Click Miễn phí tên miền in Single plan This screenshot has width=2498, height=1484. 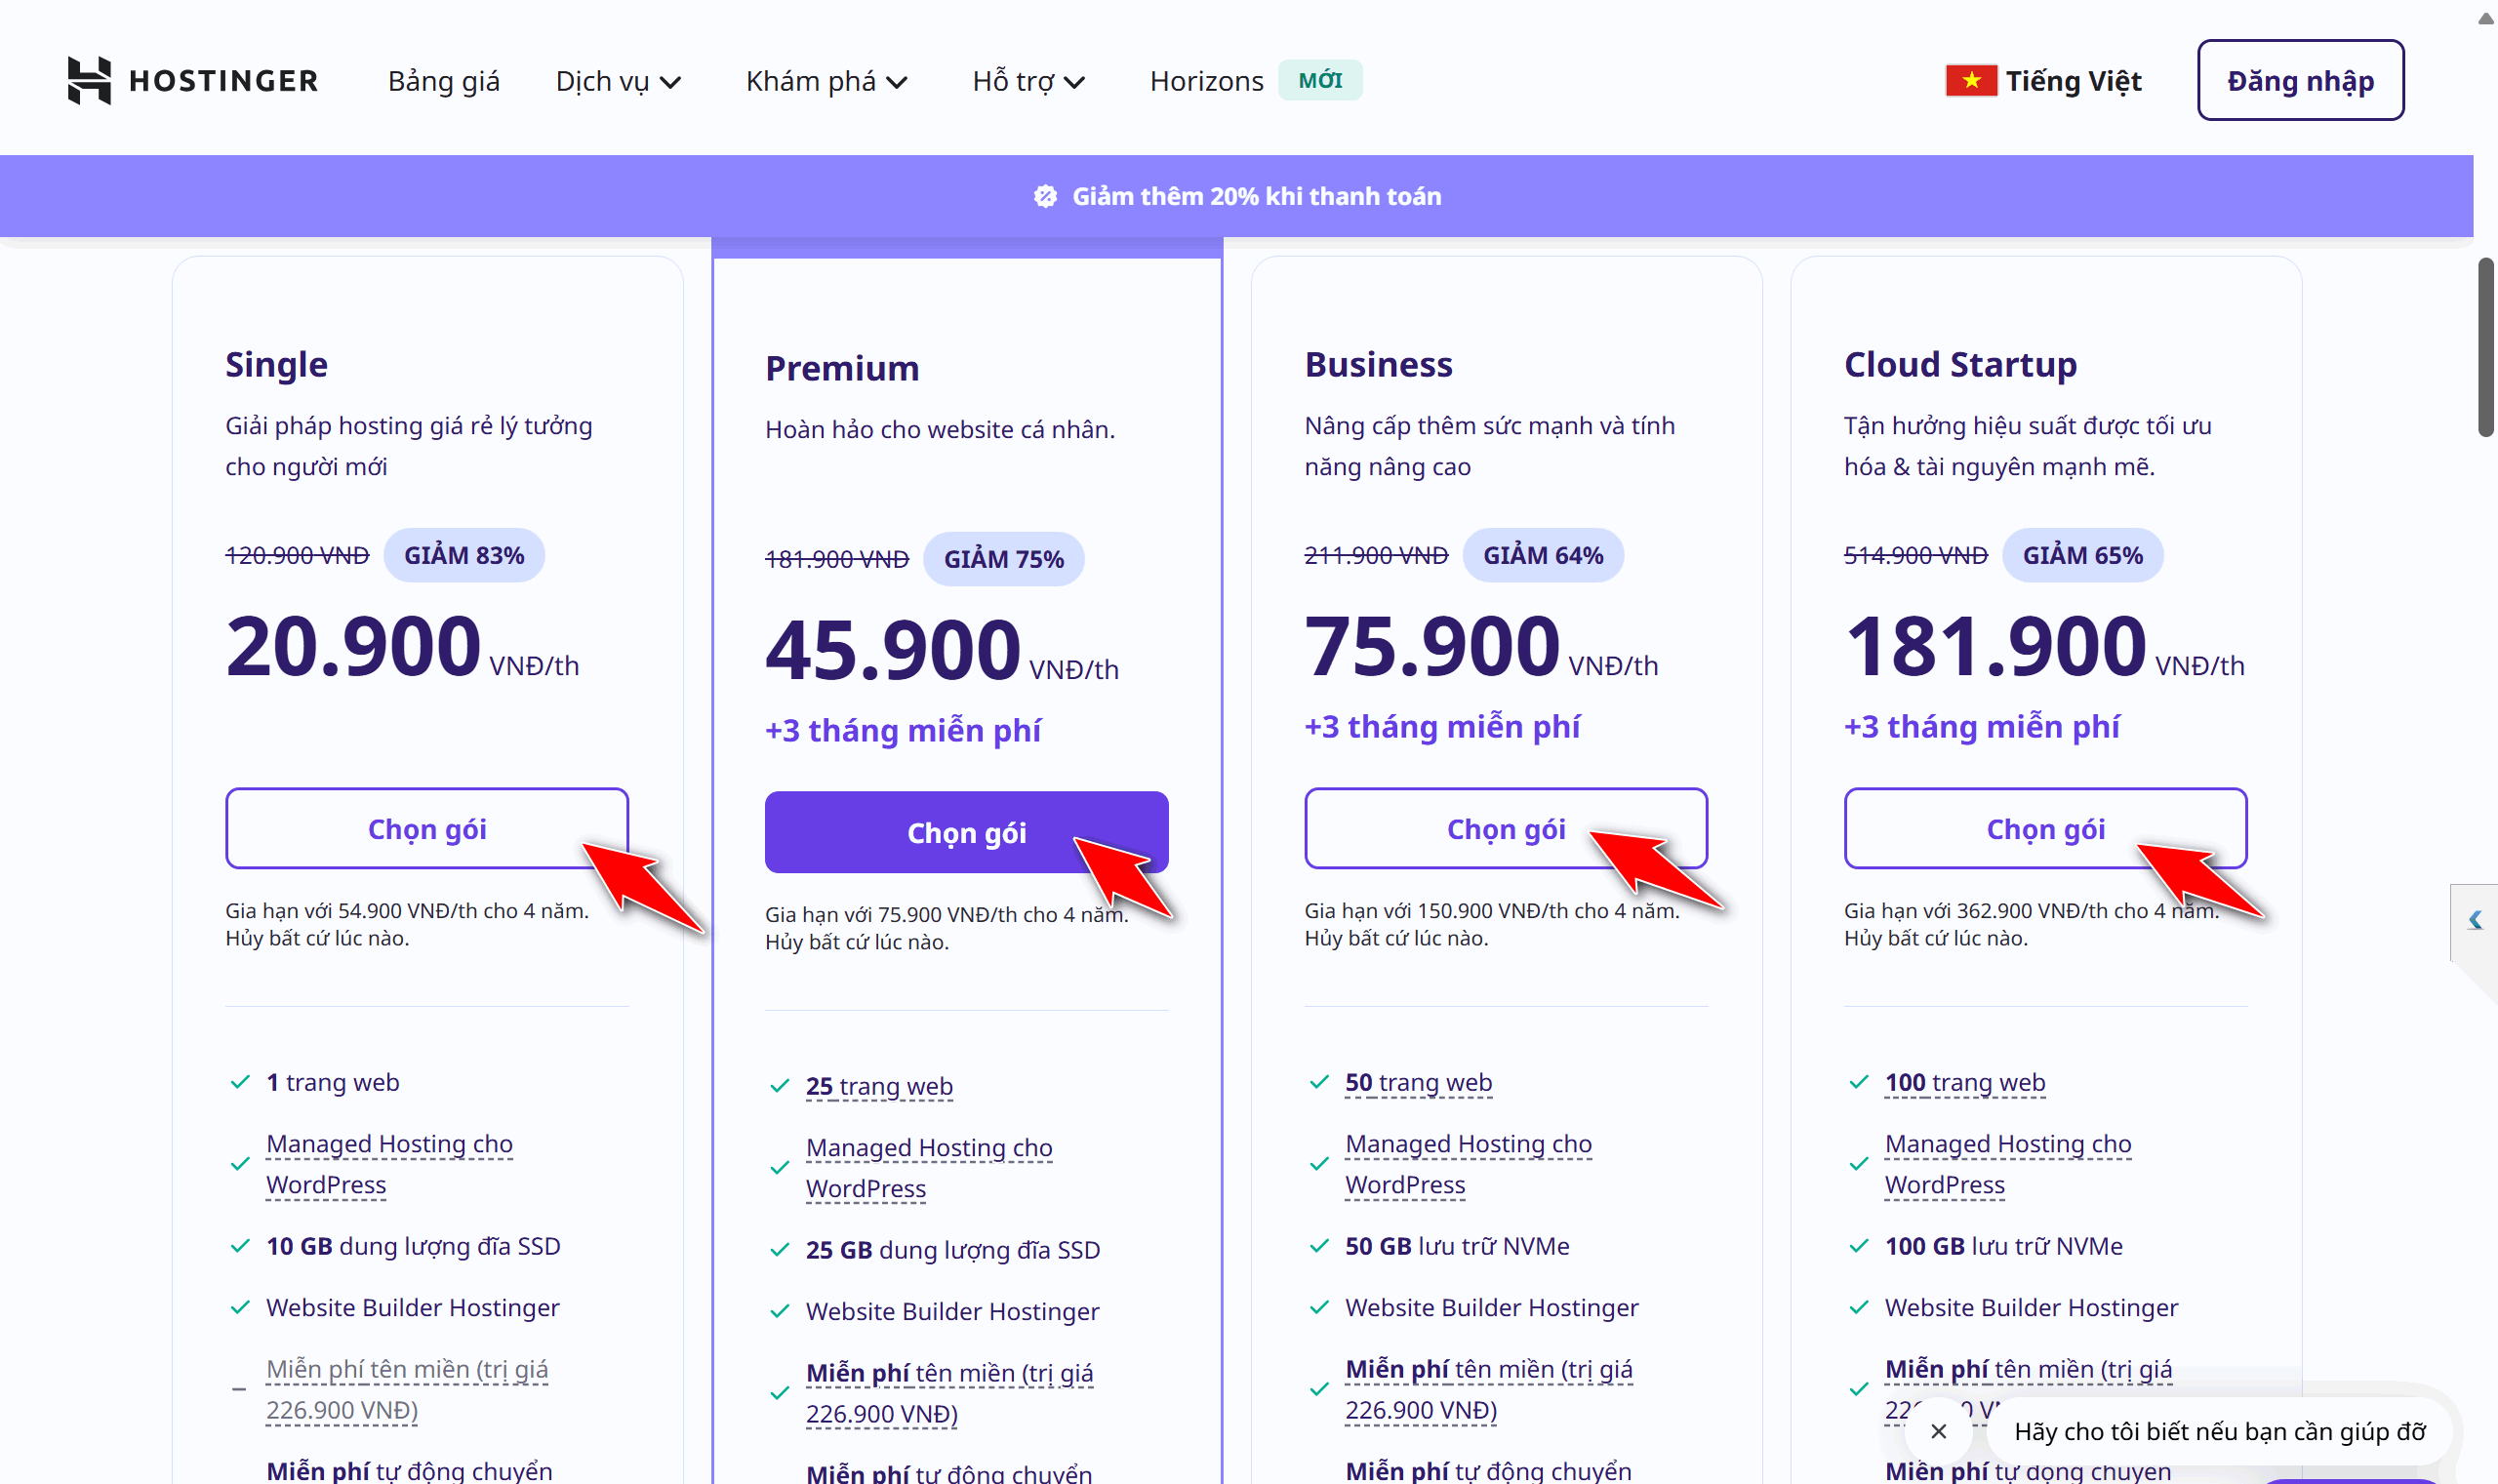407,1389
